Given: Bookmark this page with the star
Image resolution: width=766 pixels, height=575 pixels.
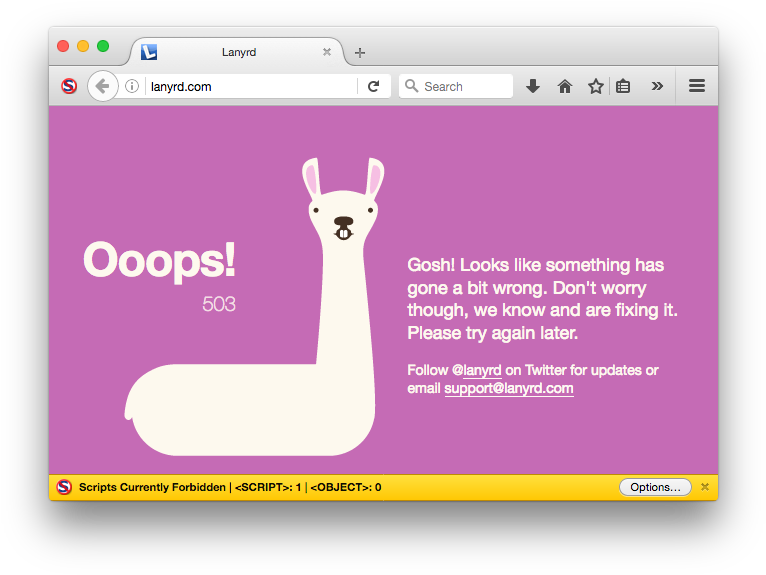Looking at the screenshot, I should (x=596, y=86).
